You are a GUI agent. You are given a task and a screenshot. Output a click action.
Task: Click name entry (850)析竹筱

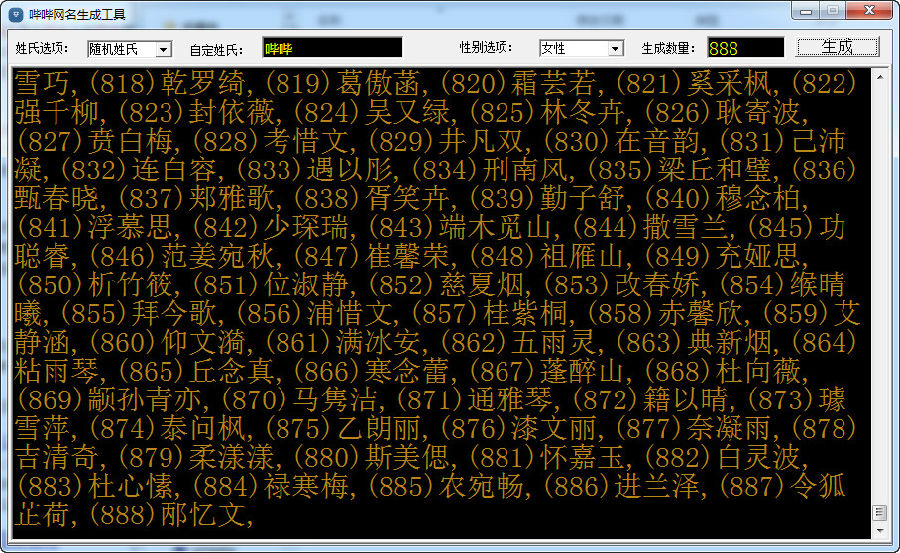coord(95,285)
